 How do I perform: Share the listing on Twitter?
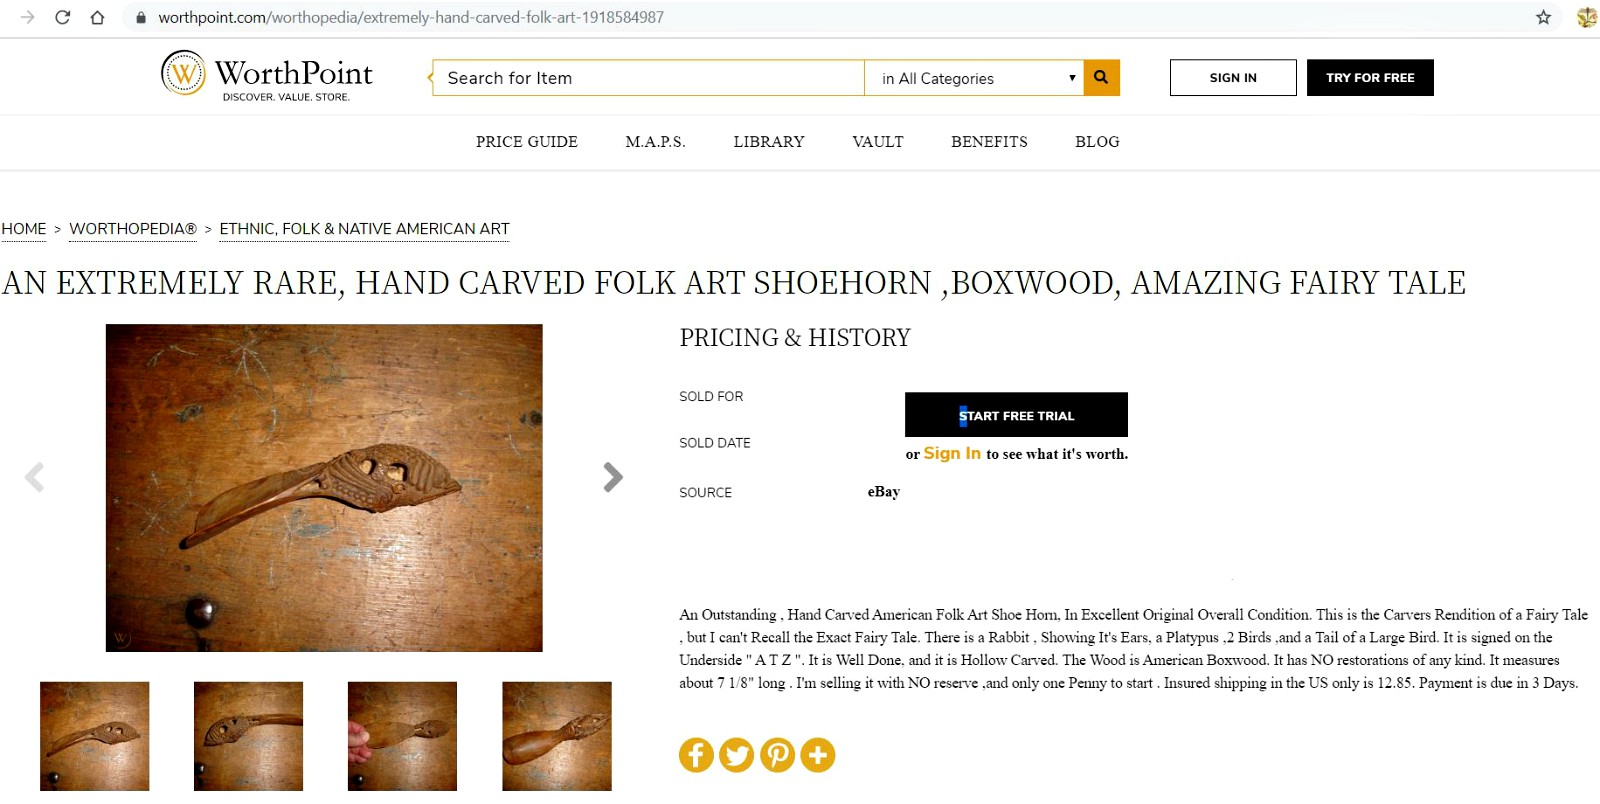click(x=737, y=755)
